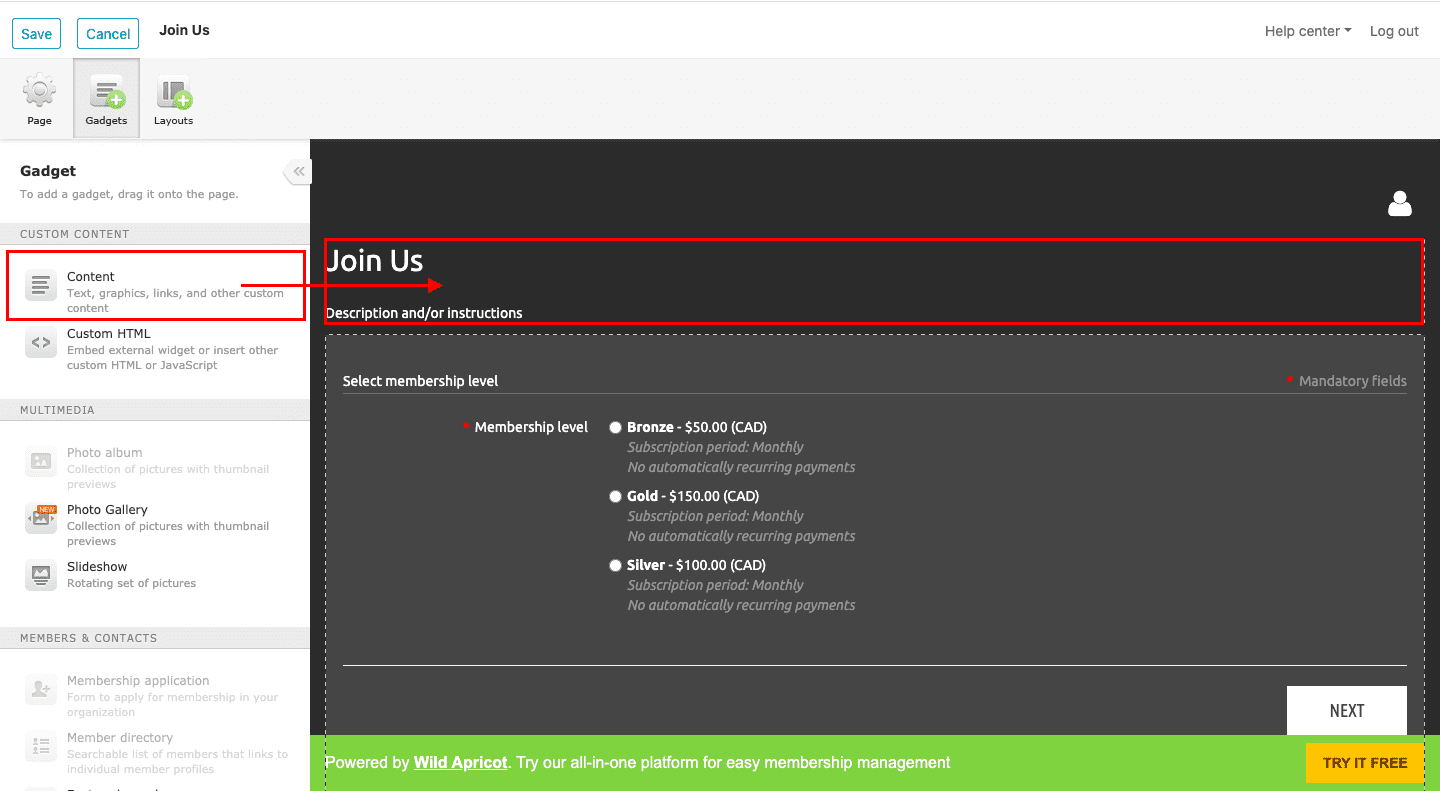This screenshot has width=1440, height=791.
Task: Click the TRY IT FREE banner button
Action: coord(1364,762)
